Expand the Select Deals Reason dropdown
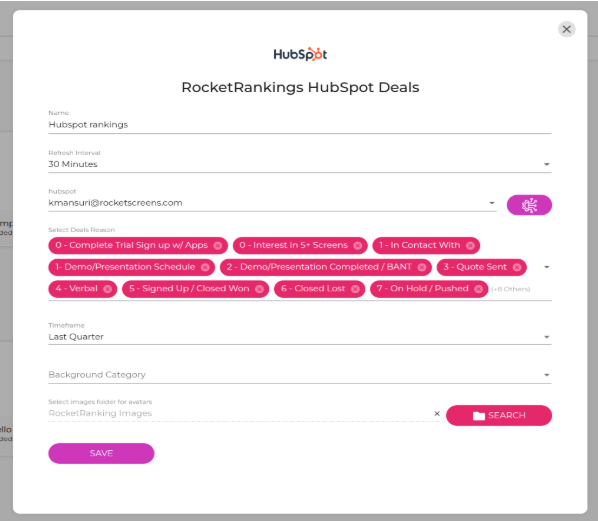This screenshot has width=598, height=521. [547, 267]
